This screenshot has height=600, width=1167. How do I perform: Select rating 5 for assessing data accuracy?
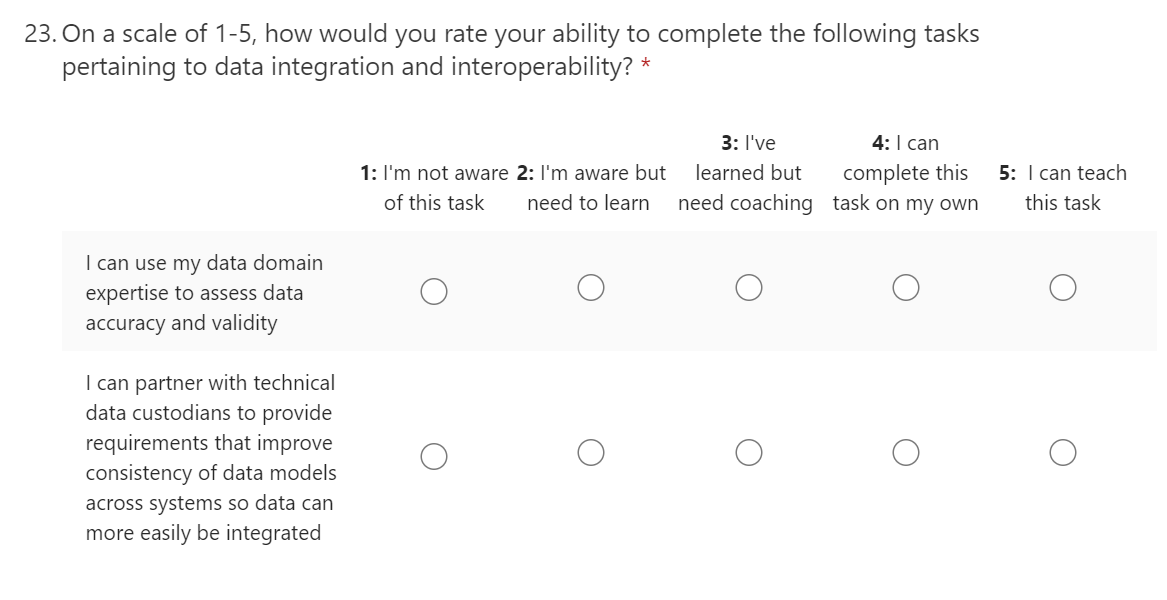(x=1063, y=288)
